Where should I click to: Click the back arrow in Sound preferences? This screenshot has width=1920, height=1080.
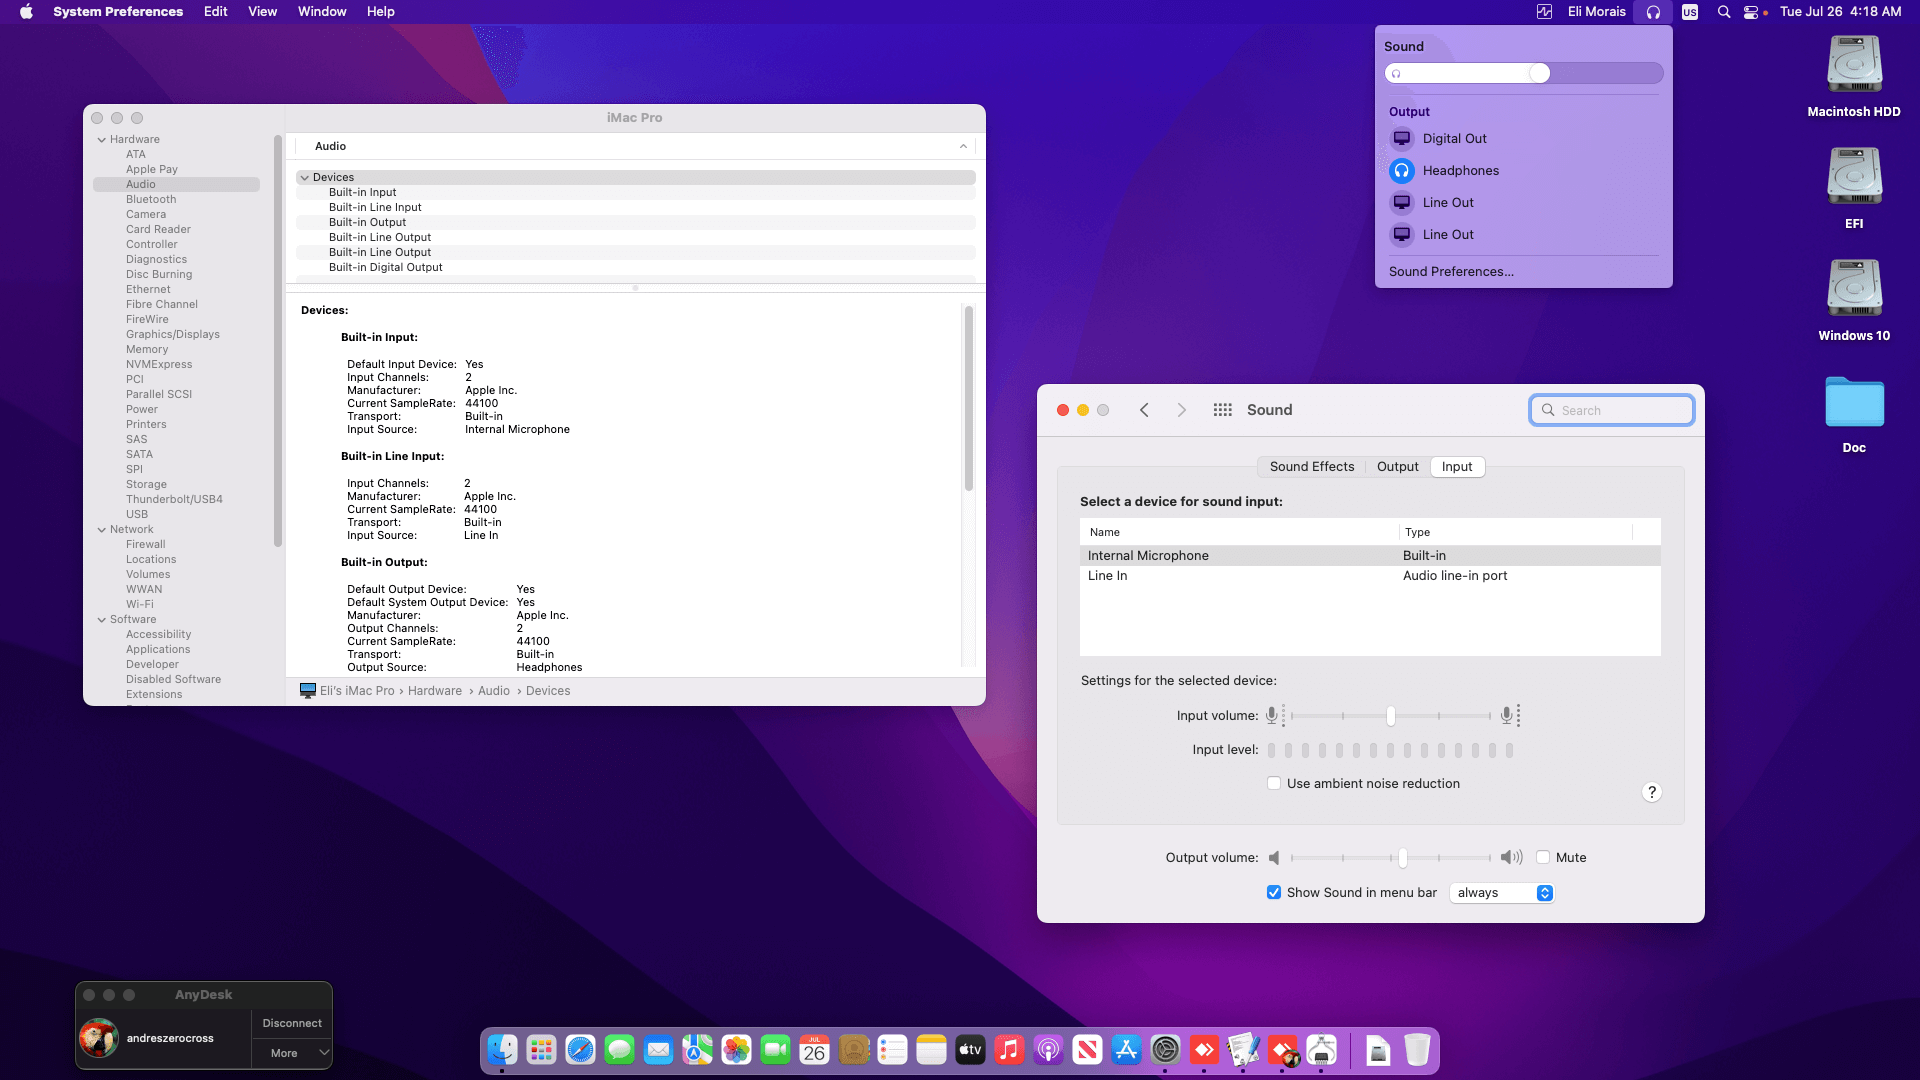(x=1144, y=410)
